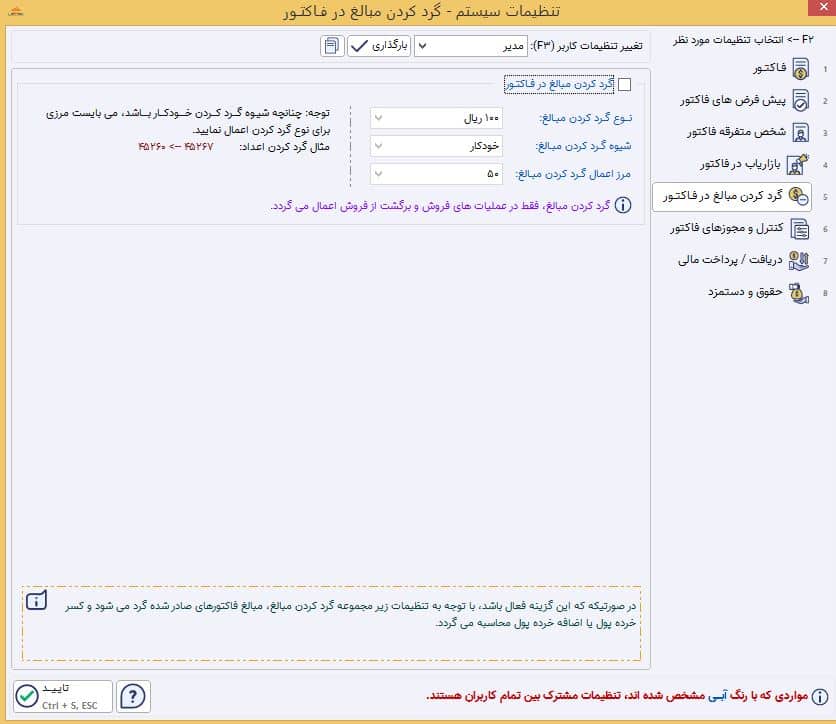Click the تغییر تنظیمات کاربر (F۳) label
Screen dimensions: 836x724
(586, 46)
